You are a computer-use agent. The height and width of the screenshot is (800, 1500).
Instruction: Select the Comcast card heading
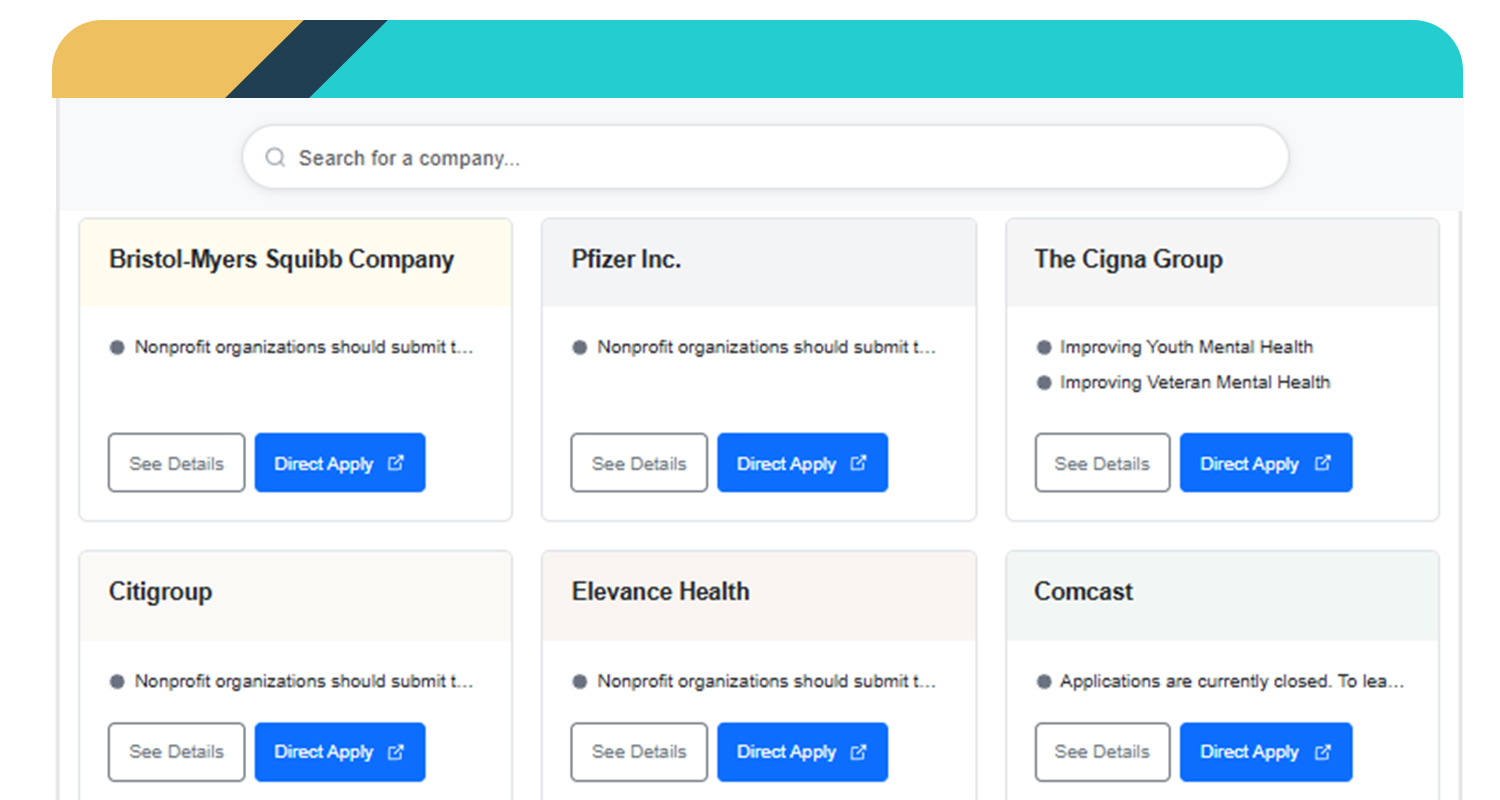click(1083, 592)
